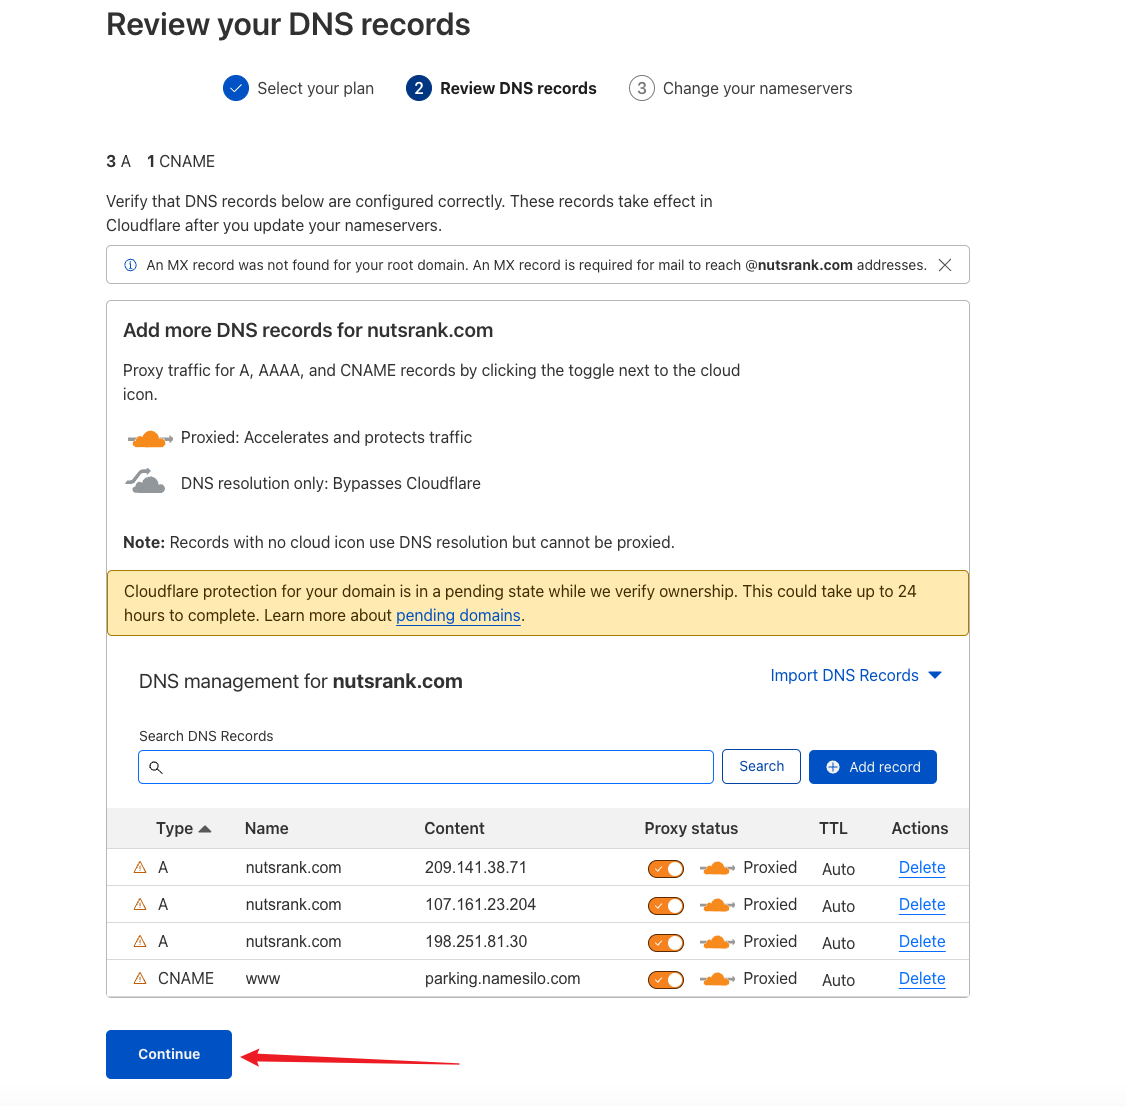Screen dimensions: 1126x1106
Task: Toggle the proxy switch for the www CNAME record
Action: (665, 979)
